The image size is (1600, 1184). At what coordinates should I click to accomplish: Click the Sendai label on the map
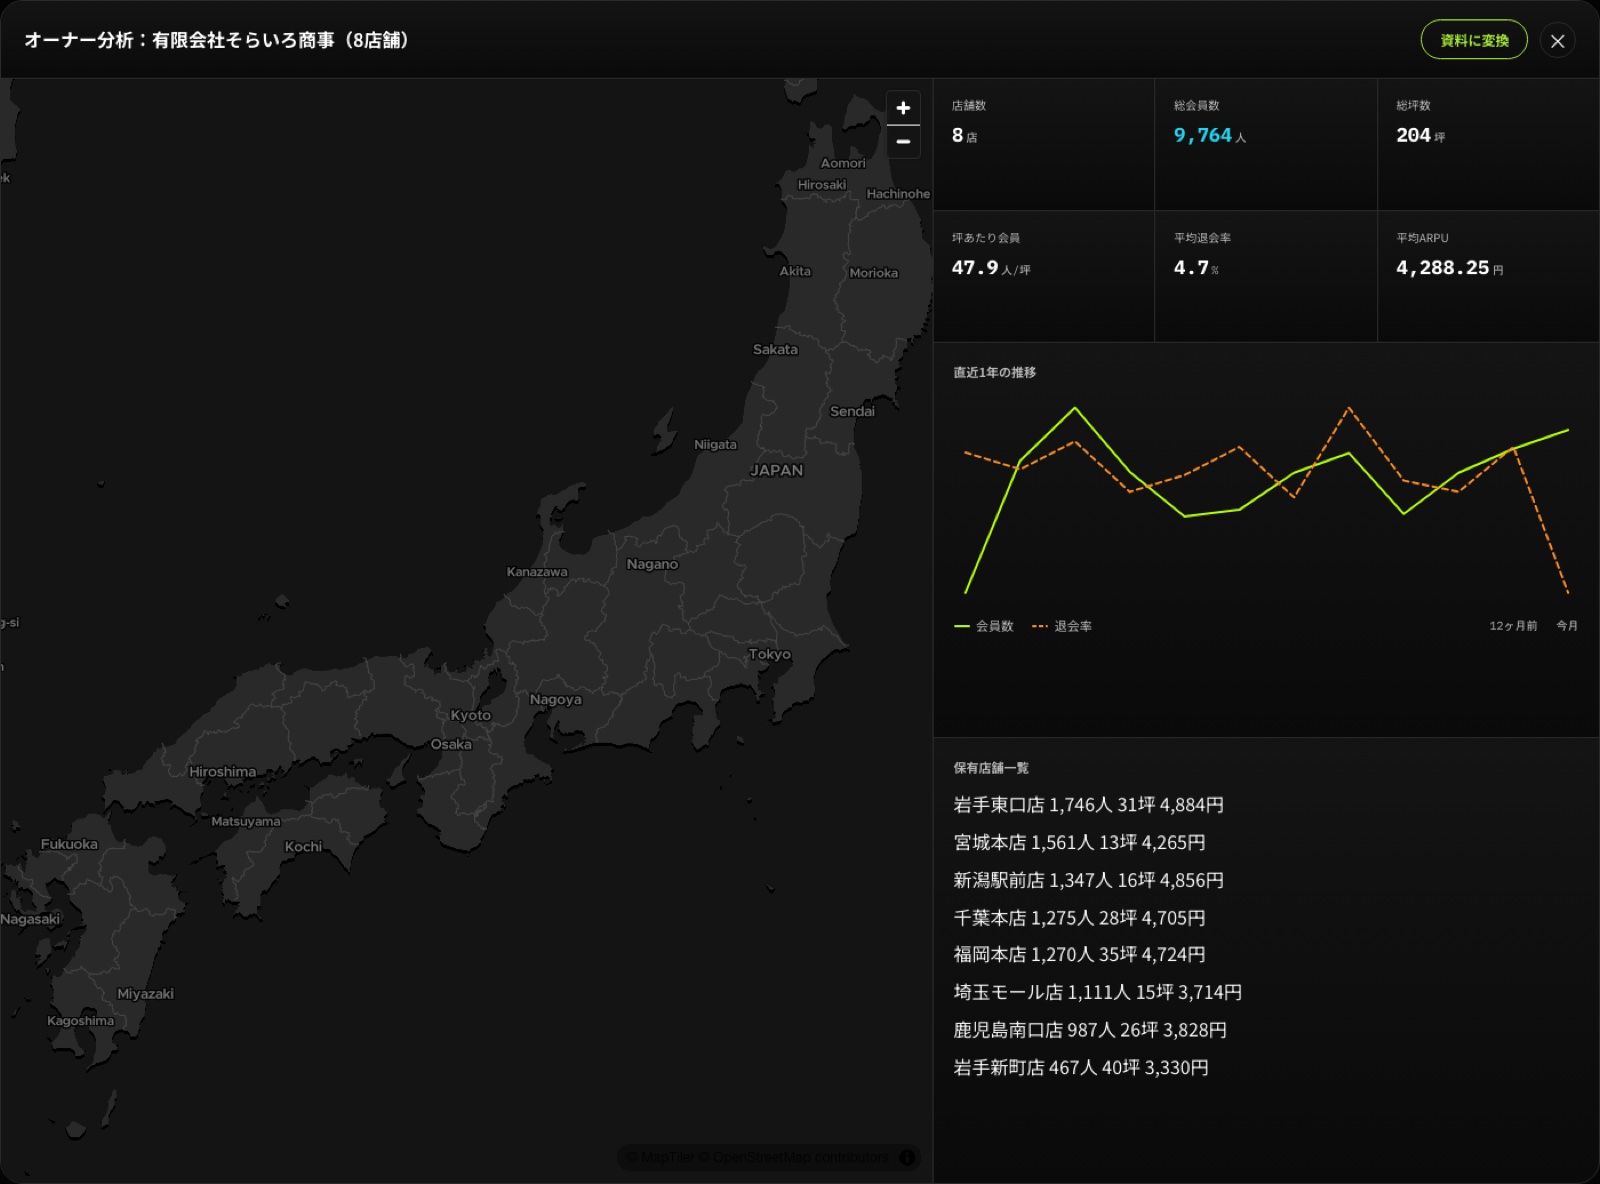tap(852, 411)
